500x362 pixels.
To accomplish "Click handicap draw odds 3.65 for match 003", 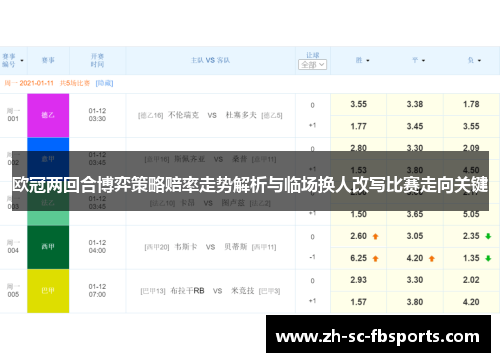I will click(x=415, y=214).
